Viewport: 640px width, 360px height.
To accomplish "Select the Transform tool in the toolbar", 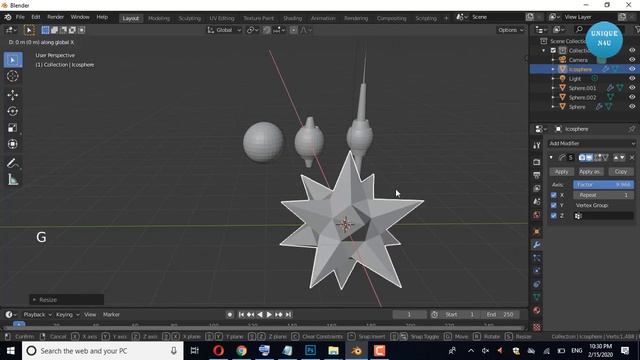I will pyautogui.click(x=13, y=144).
